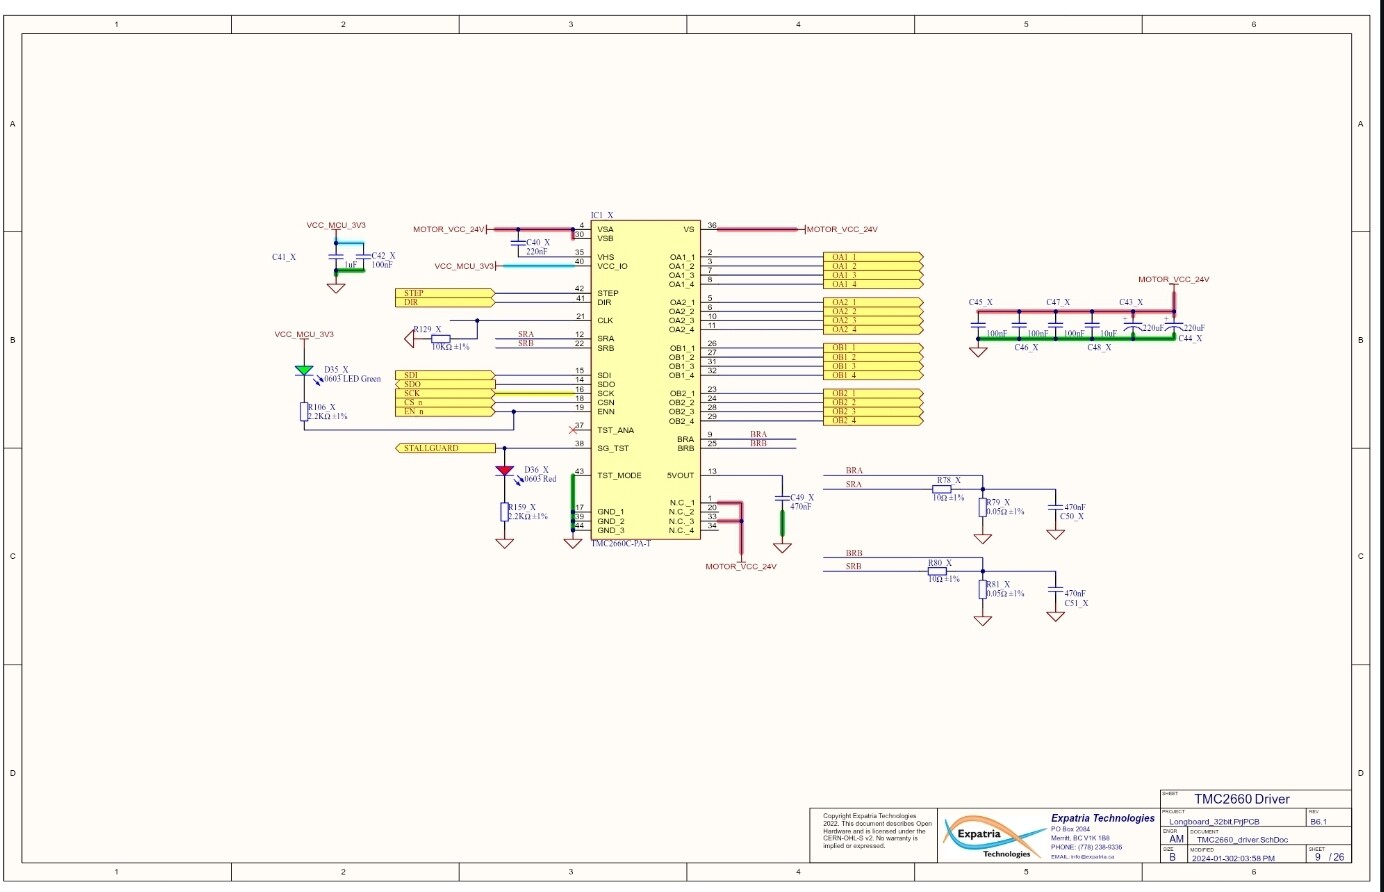
Task: Select capacitor symbol C49_X 470nF
Action: point(782,497)
